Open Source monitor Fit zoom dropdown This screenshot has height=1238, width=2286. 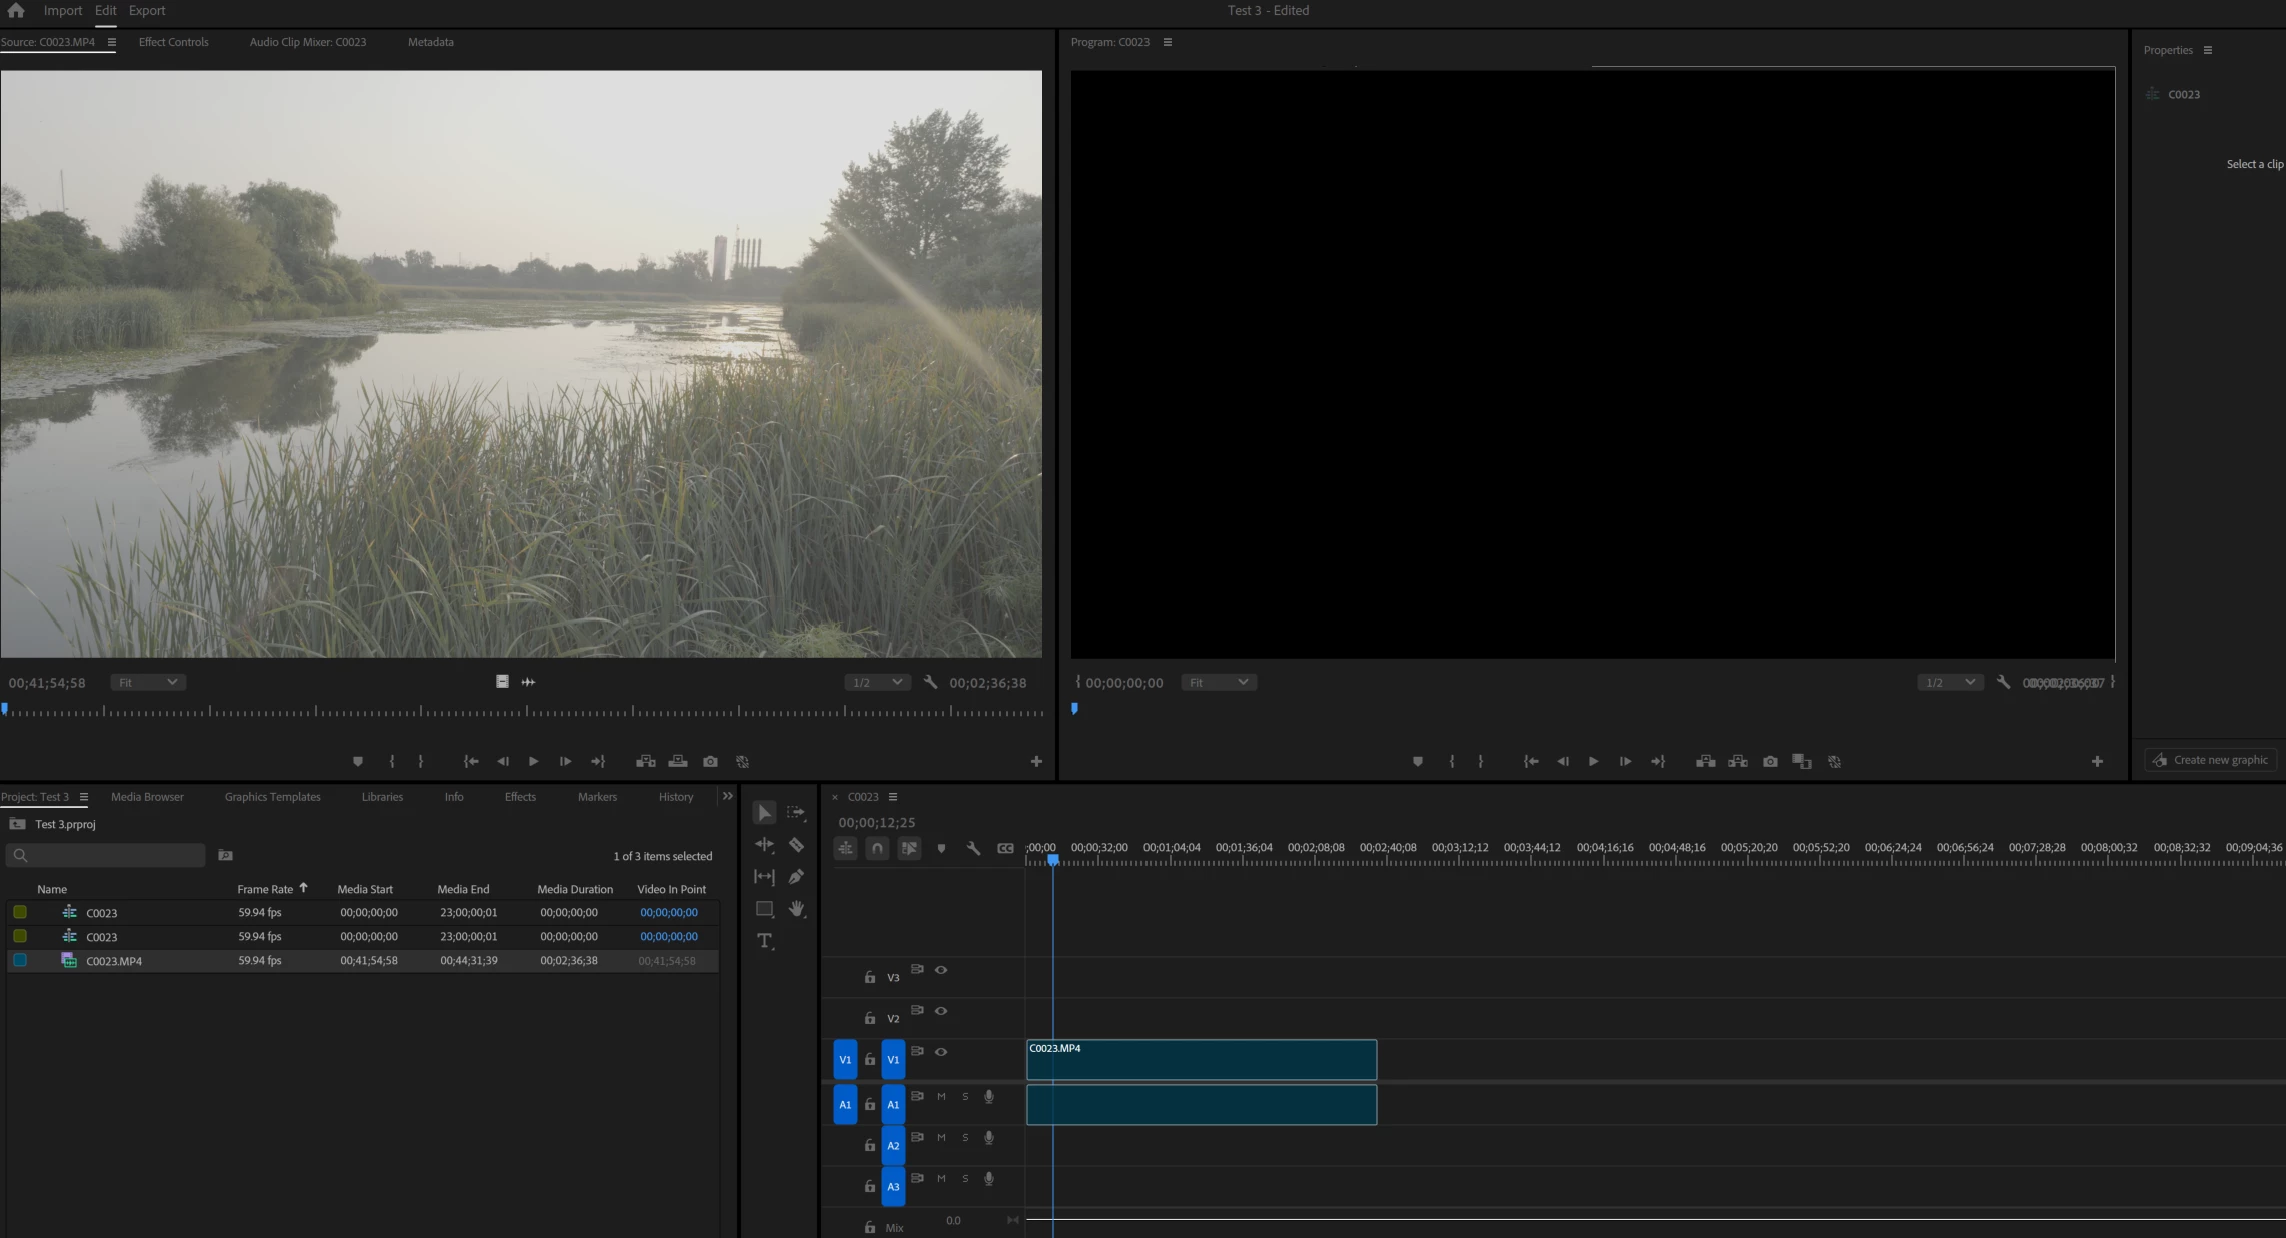[147, 683]
